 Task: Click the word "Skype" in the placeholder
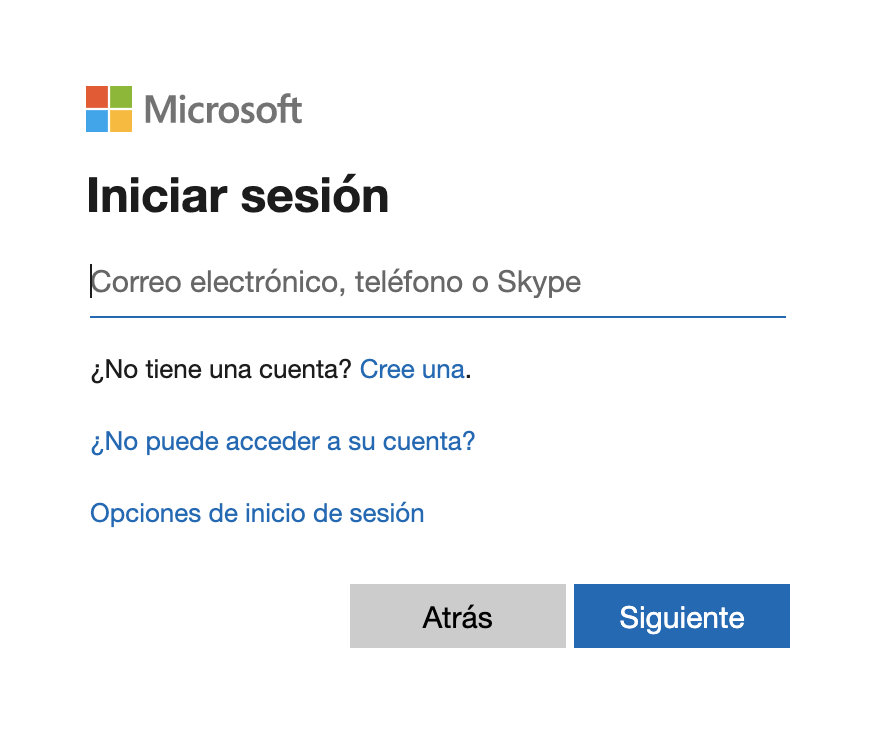pyautogui.click(x=539, y=282)
